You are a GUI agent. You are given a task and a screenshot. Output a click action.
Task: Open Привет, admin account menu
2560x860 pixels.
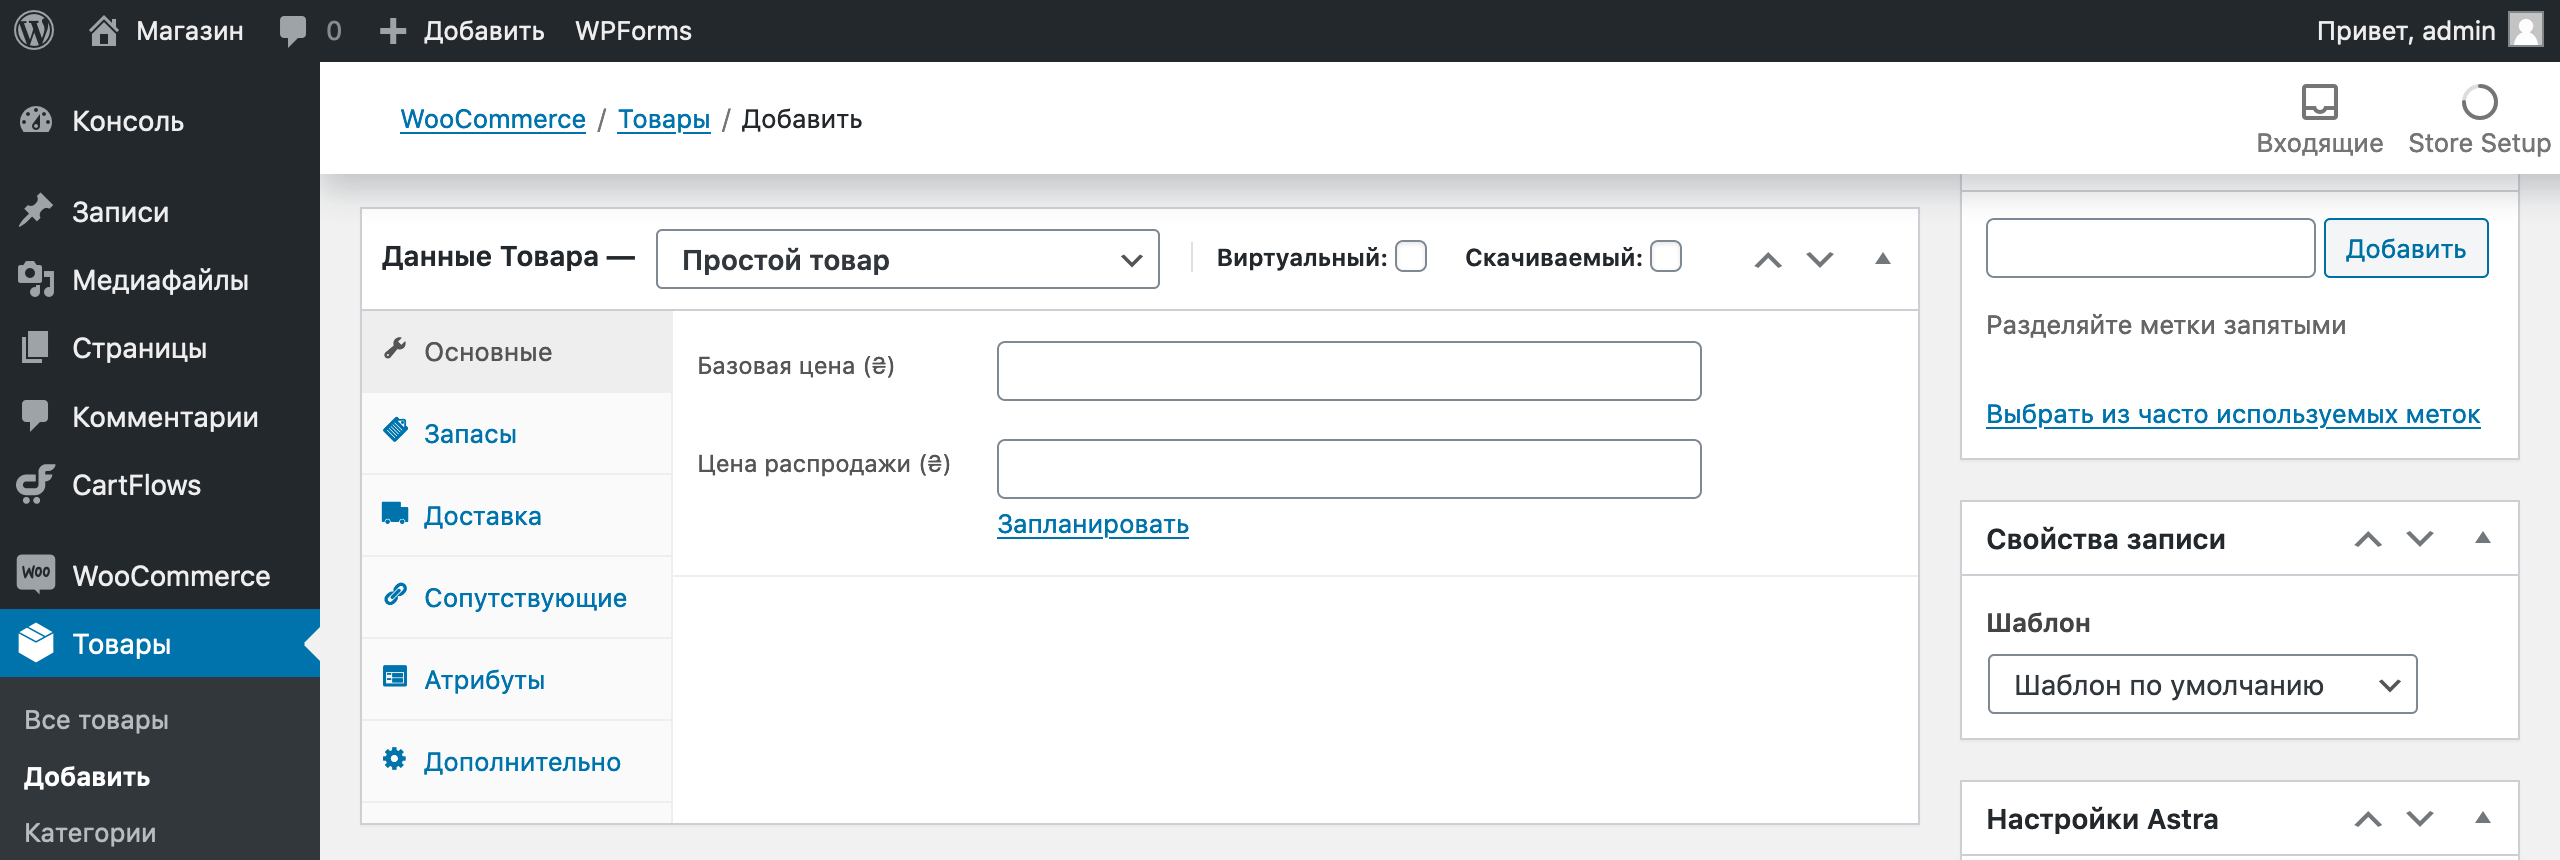tap(2428, 31)
